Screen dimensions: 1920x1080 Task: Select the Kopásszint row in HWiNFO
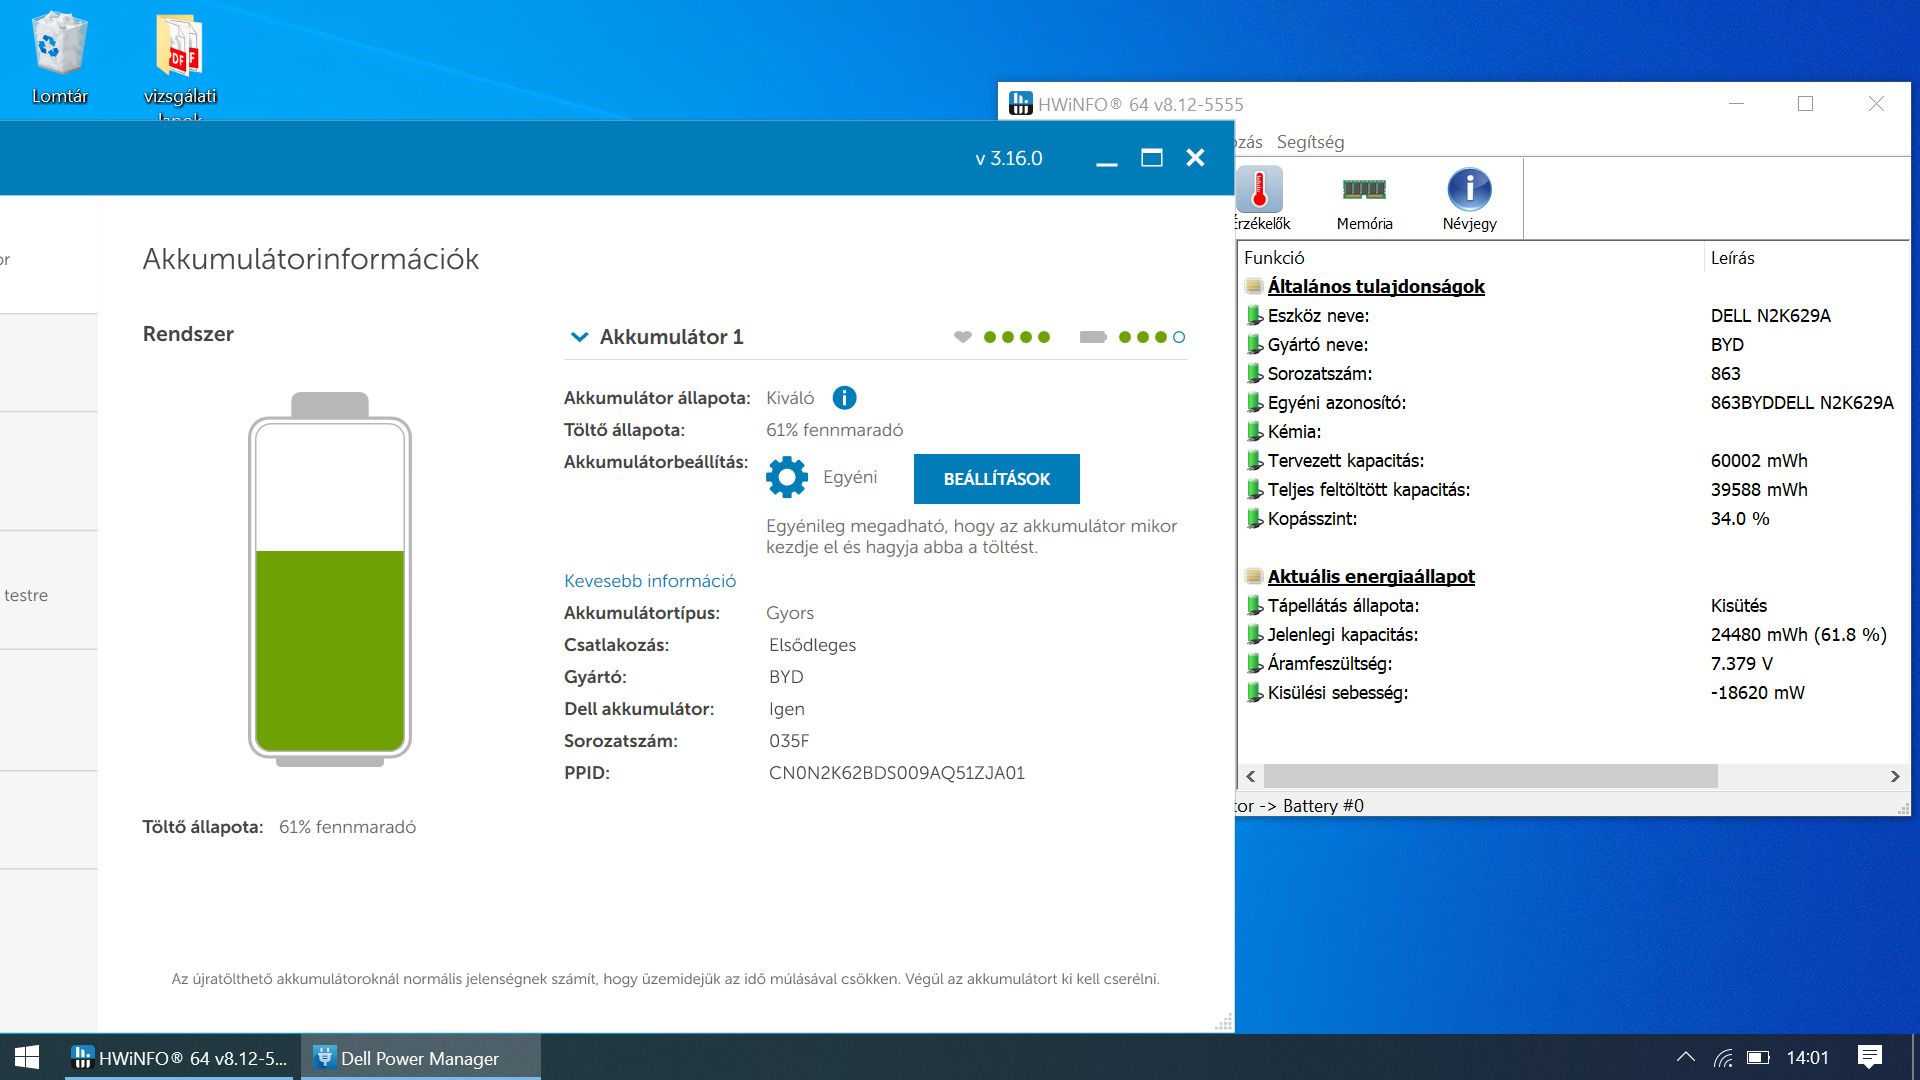pos(1572,519)
